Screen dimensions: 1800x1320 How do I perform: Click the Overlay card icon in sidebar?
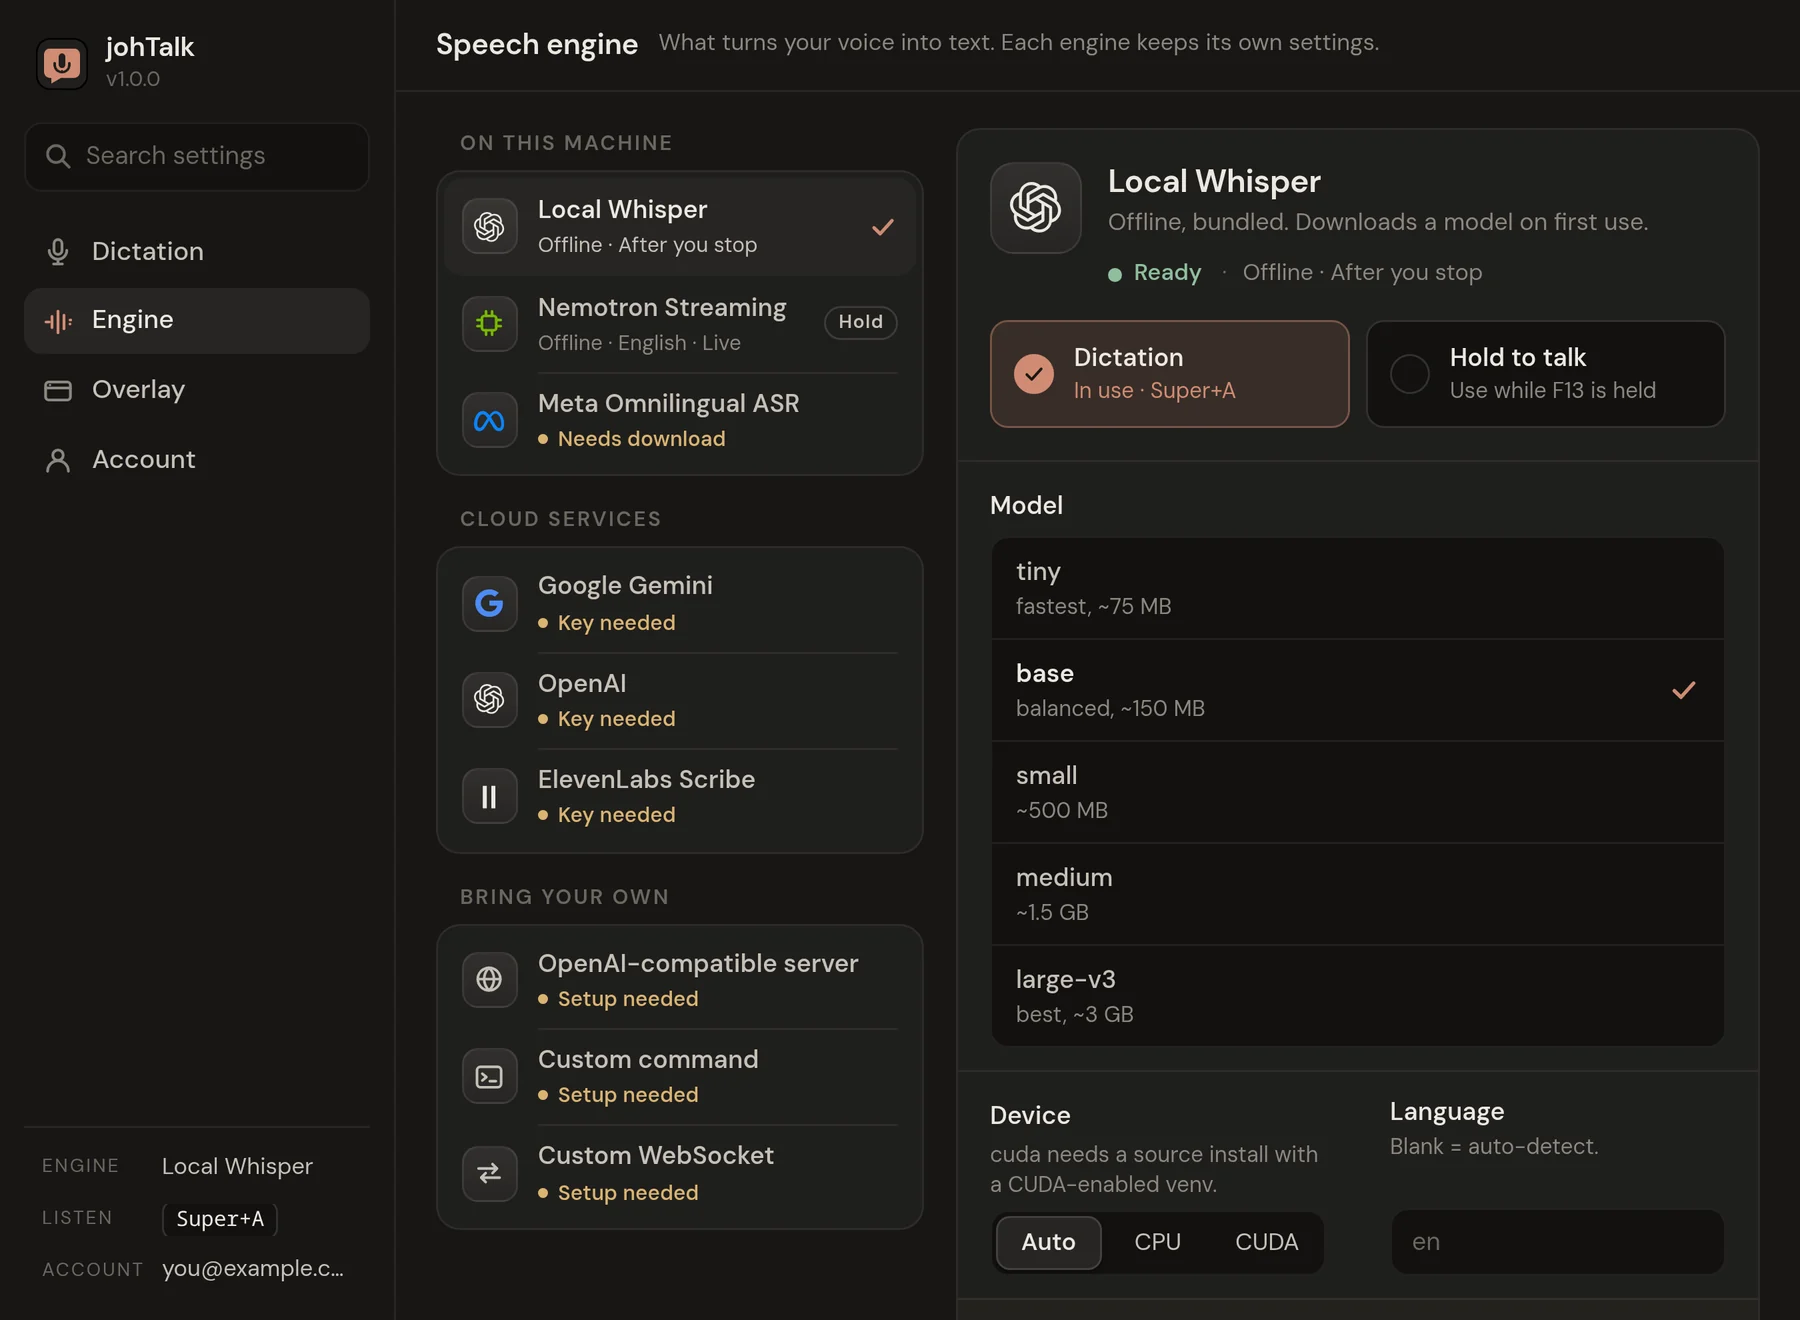pos(58,390)
